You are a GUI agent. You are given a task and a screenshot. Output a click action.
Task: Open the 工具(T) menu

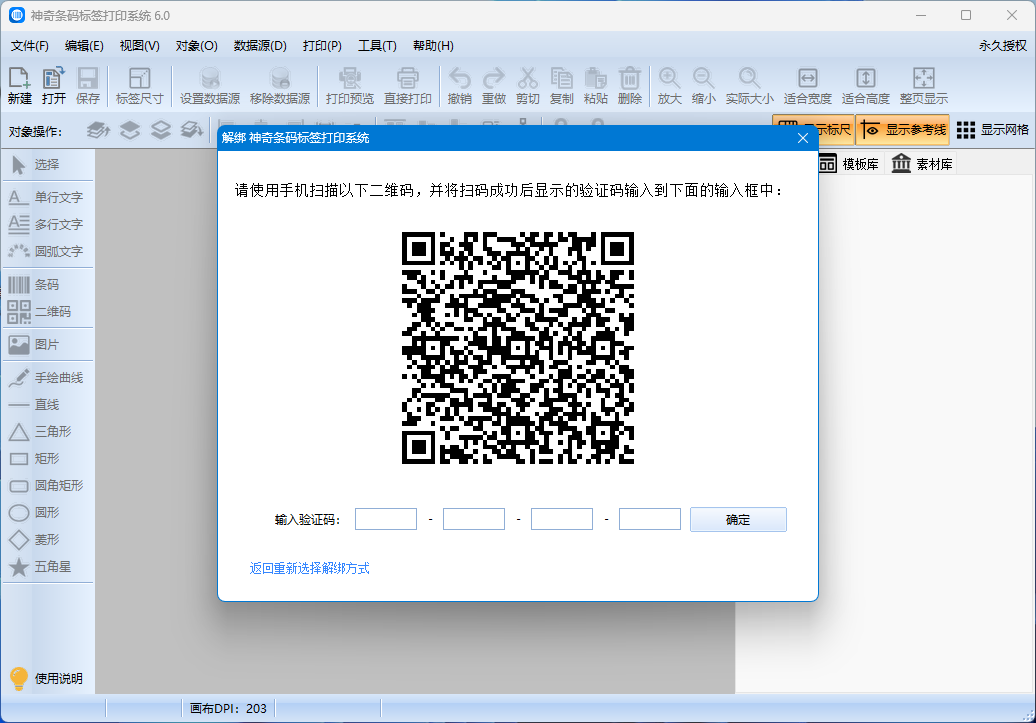tap(377, 46)
